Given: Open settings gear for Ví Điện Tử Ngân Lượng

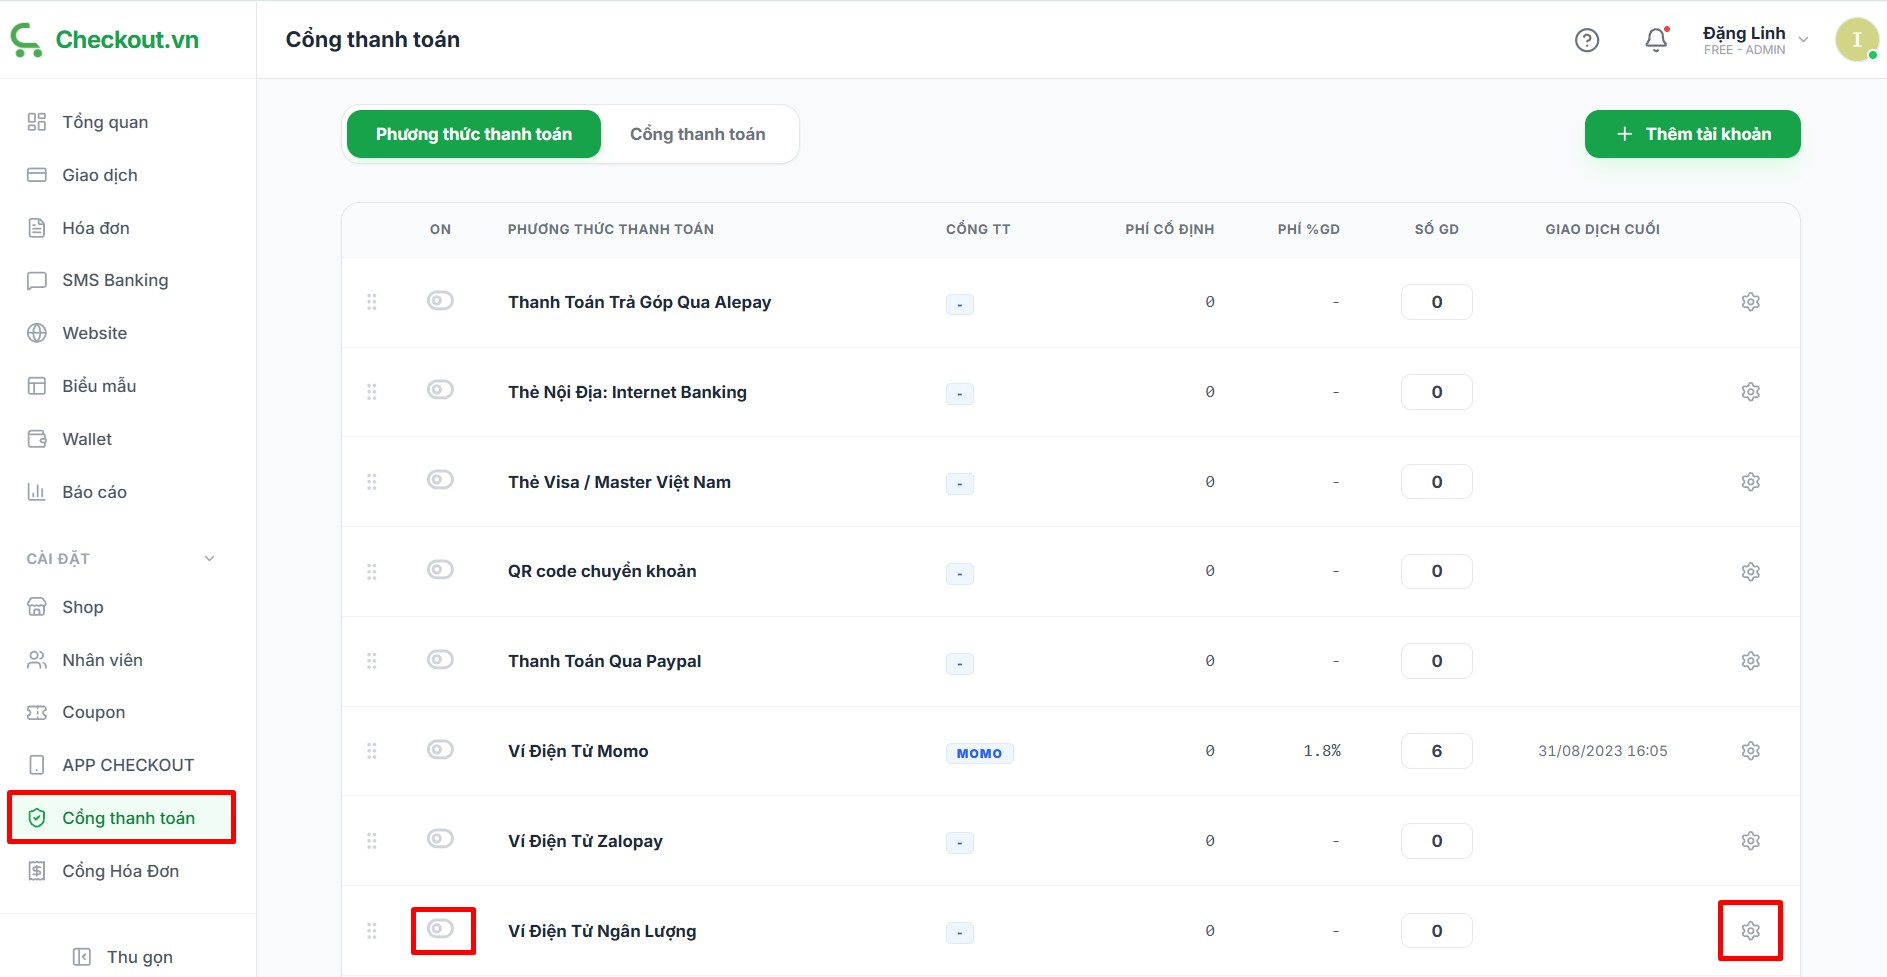Looking at the screenshot, I should point(1750,931).
